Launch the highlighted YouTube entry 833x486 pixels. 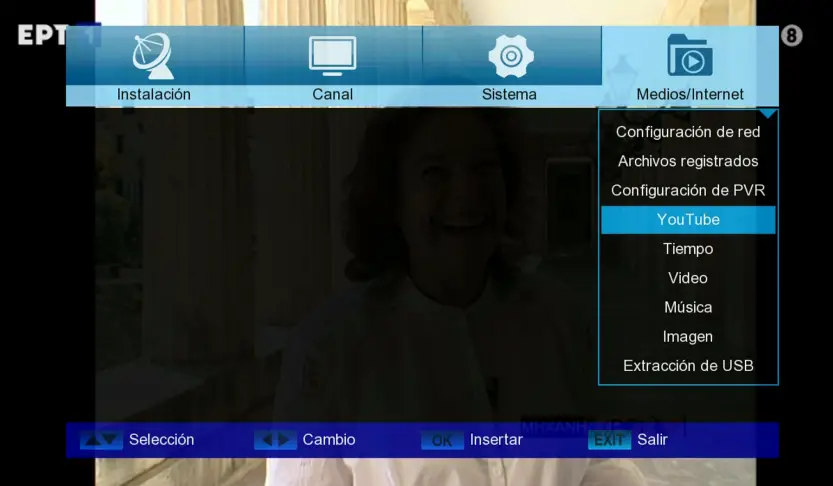688,219
